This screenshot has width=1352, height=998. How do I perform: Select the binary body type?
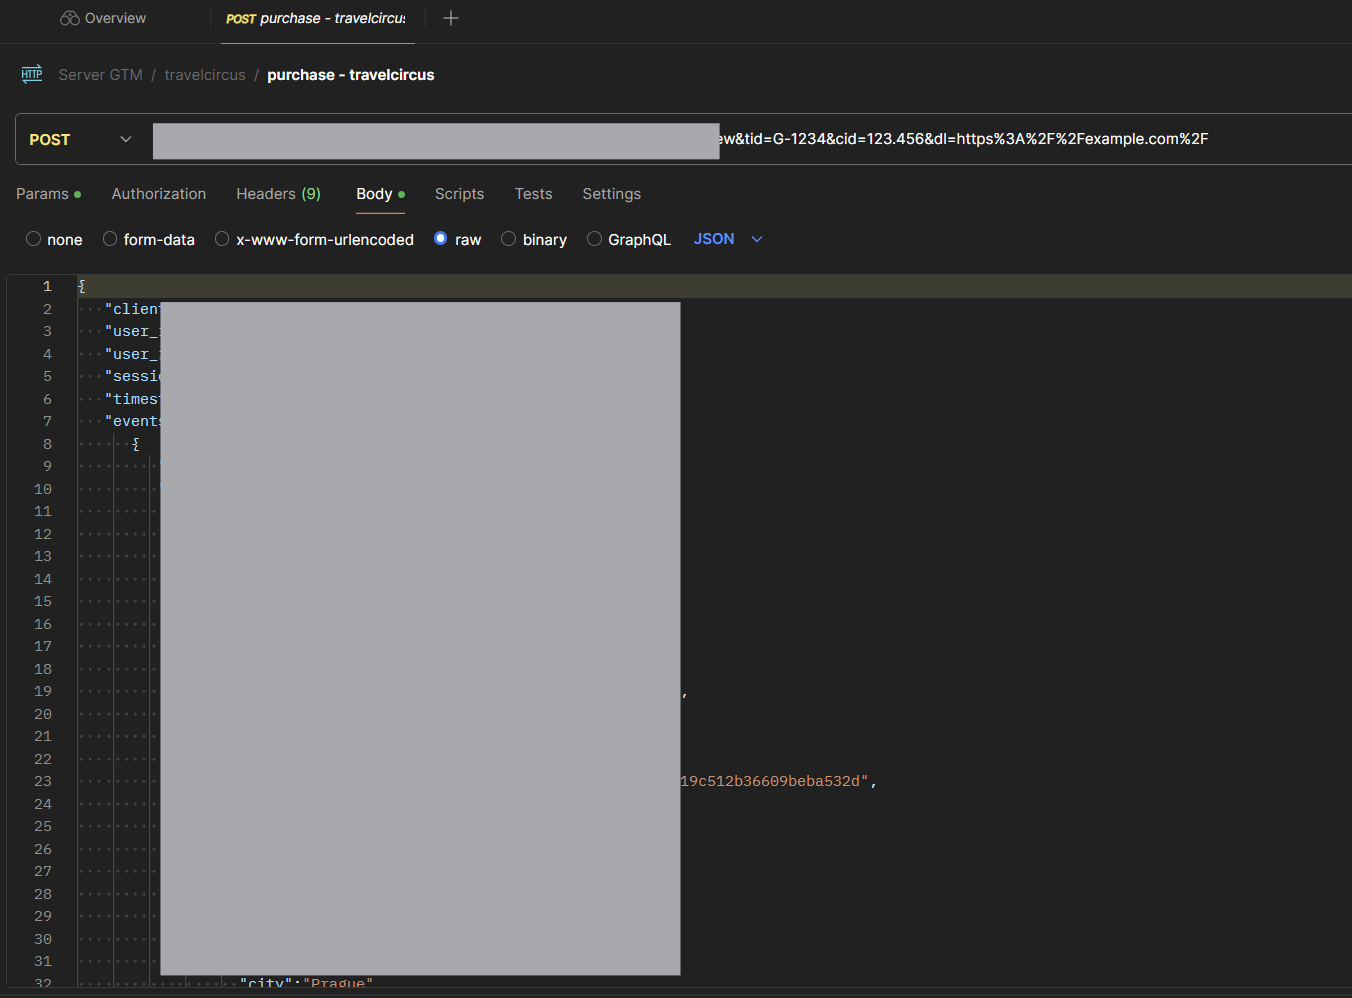pos(533,239)
